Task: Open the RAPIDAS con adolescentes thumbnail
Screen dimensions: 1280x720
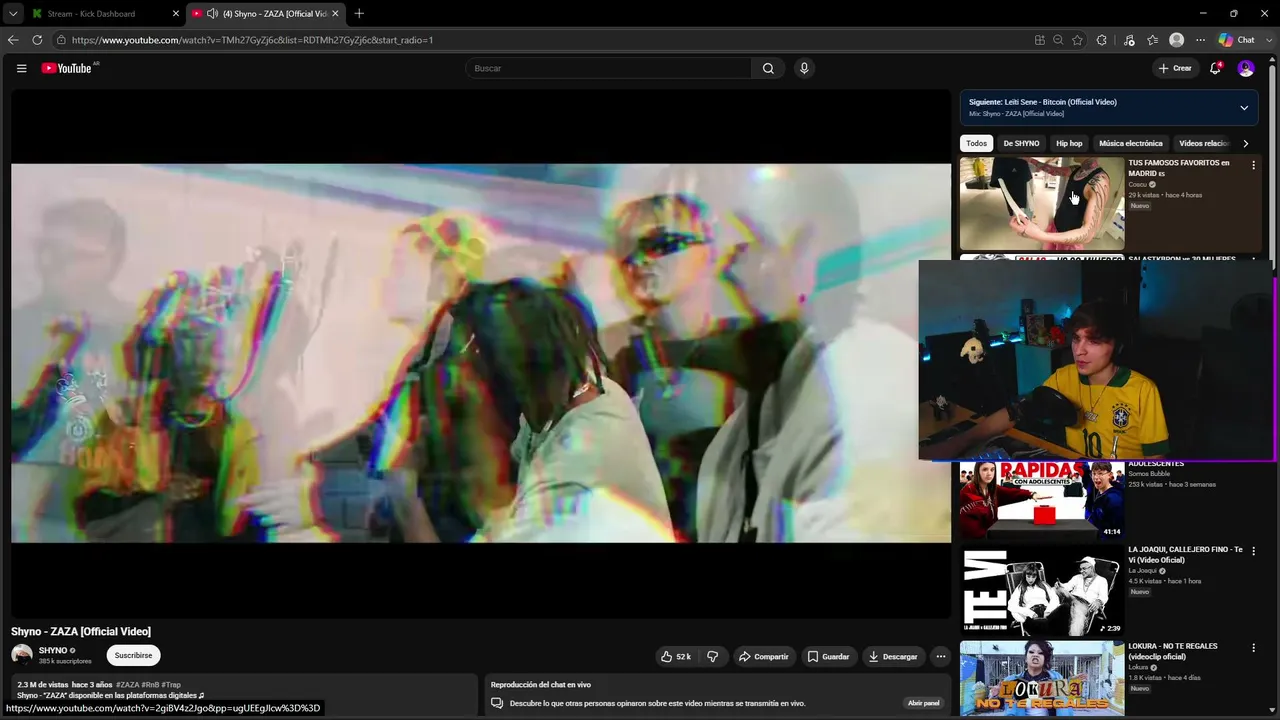Action: click(x=1042, y=500)
